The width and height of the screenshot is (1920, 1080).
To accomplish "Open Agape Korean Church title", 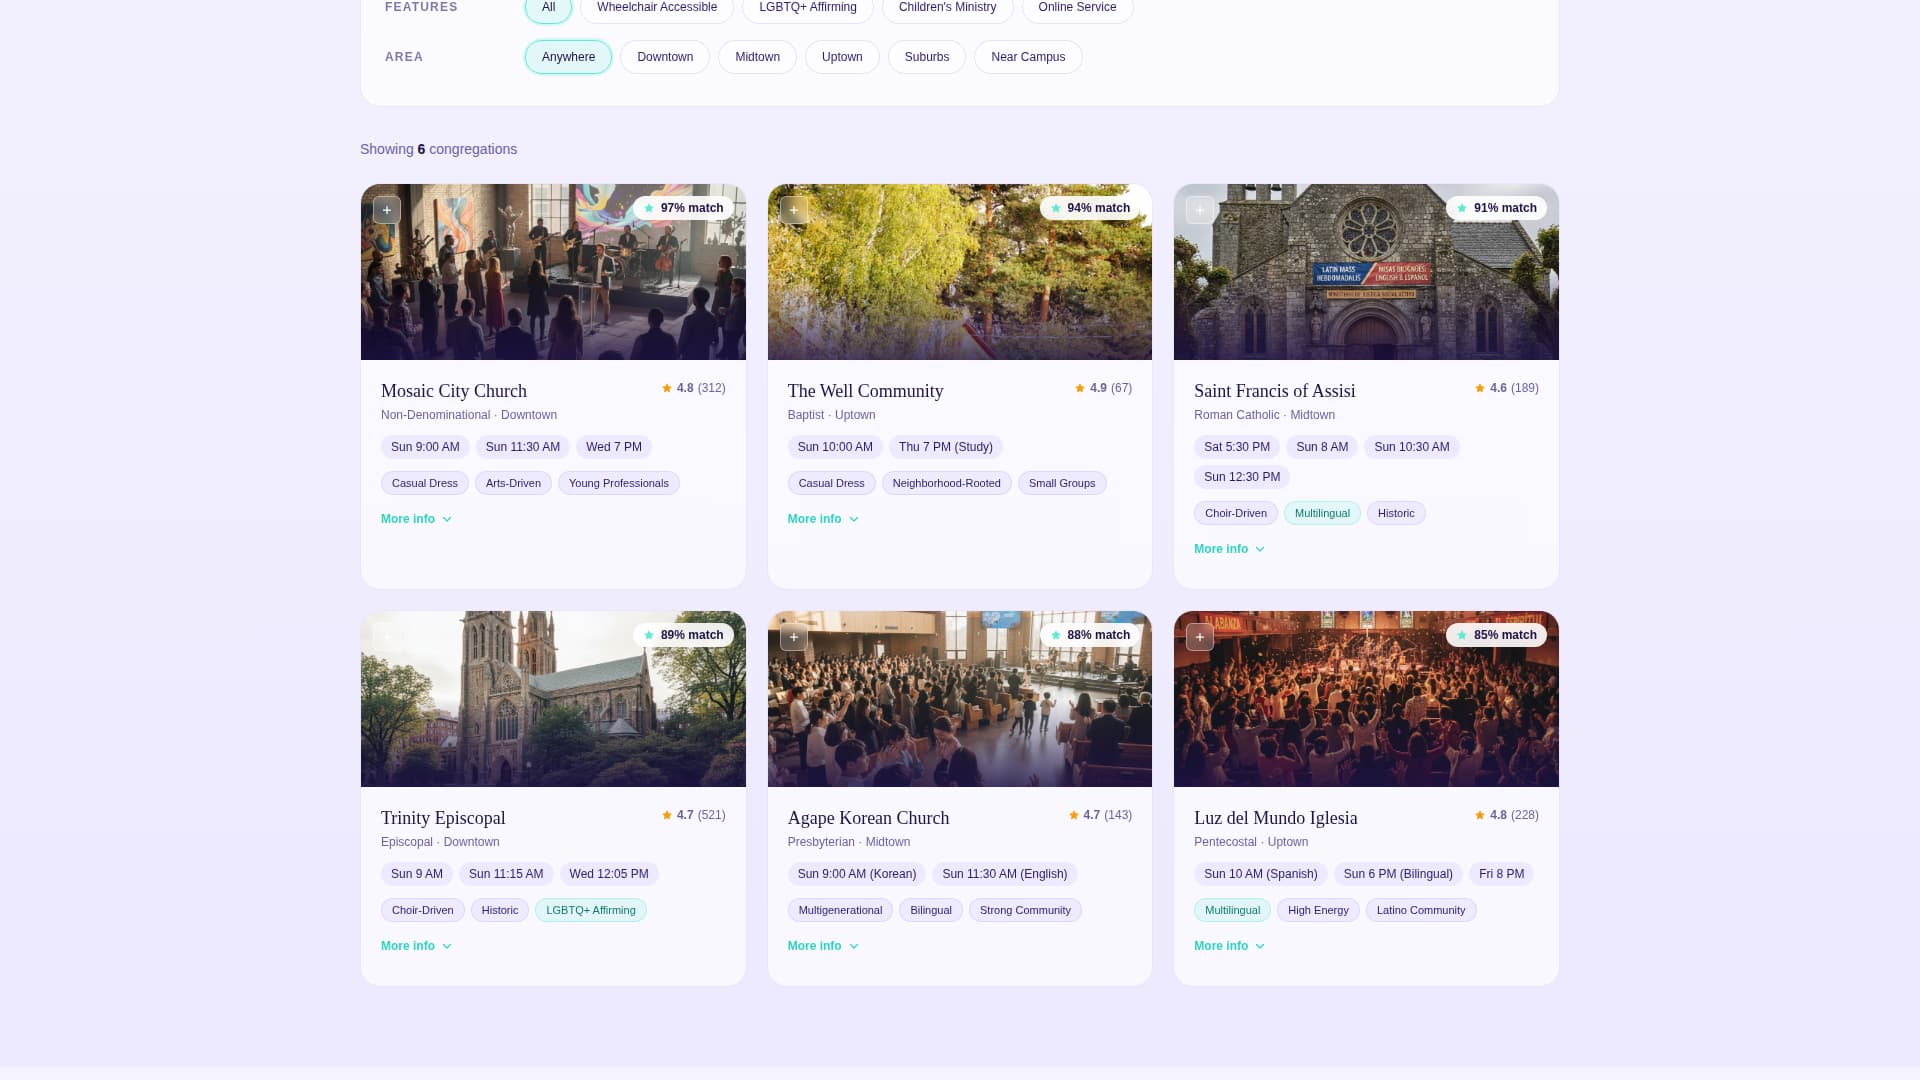I will 869,818.
